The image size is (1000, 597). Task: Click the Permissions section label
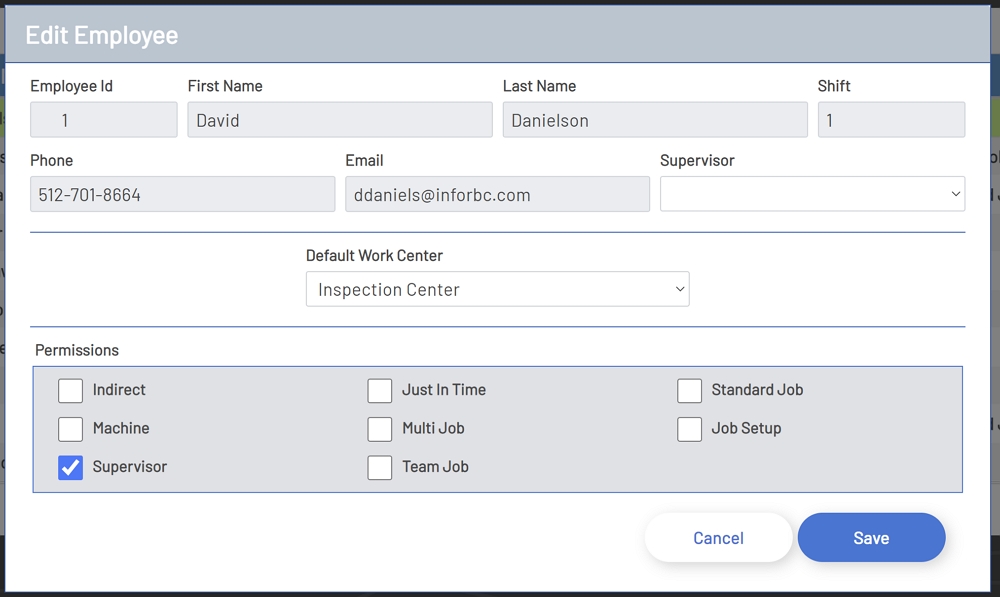coord(77,350)
